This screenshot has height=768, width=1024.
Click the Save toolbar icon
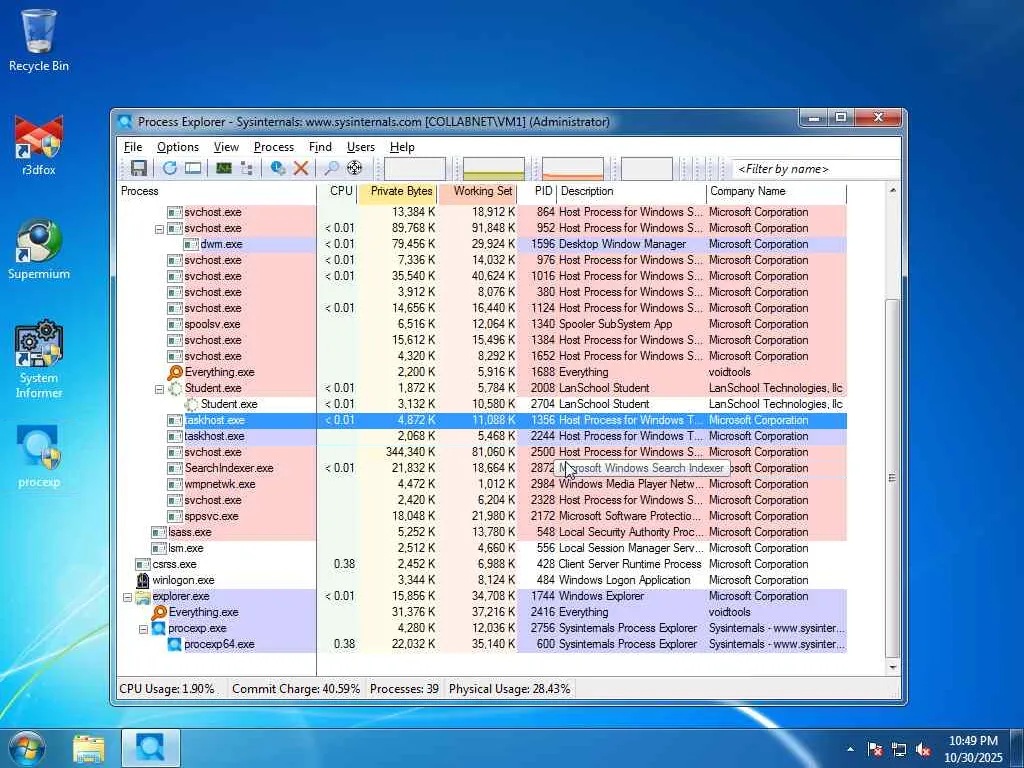138,168
